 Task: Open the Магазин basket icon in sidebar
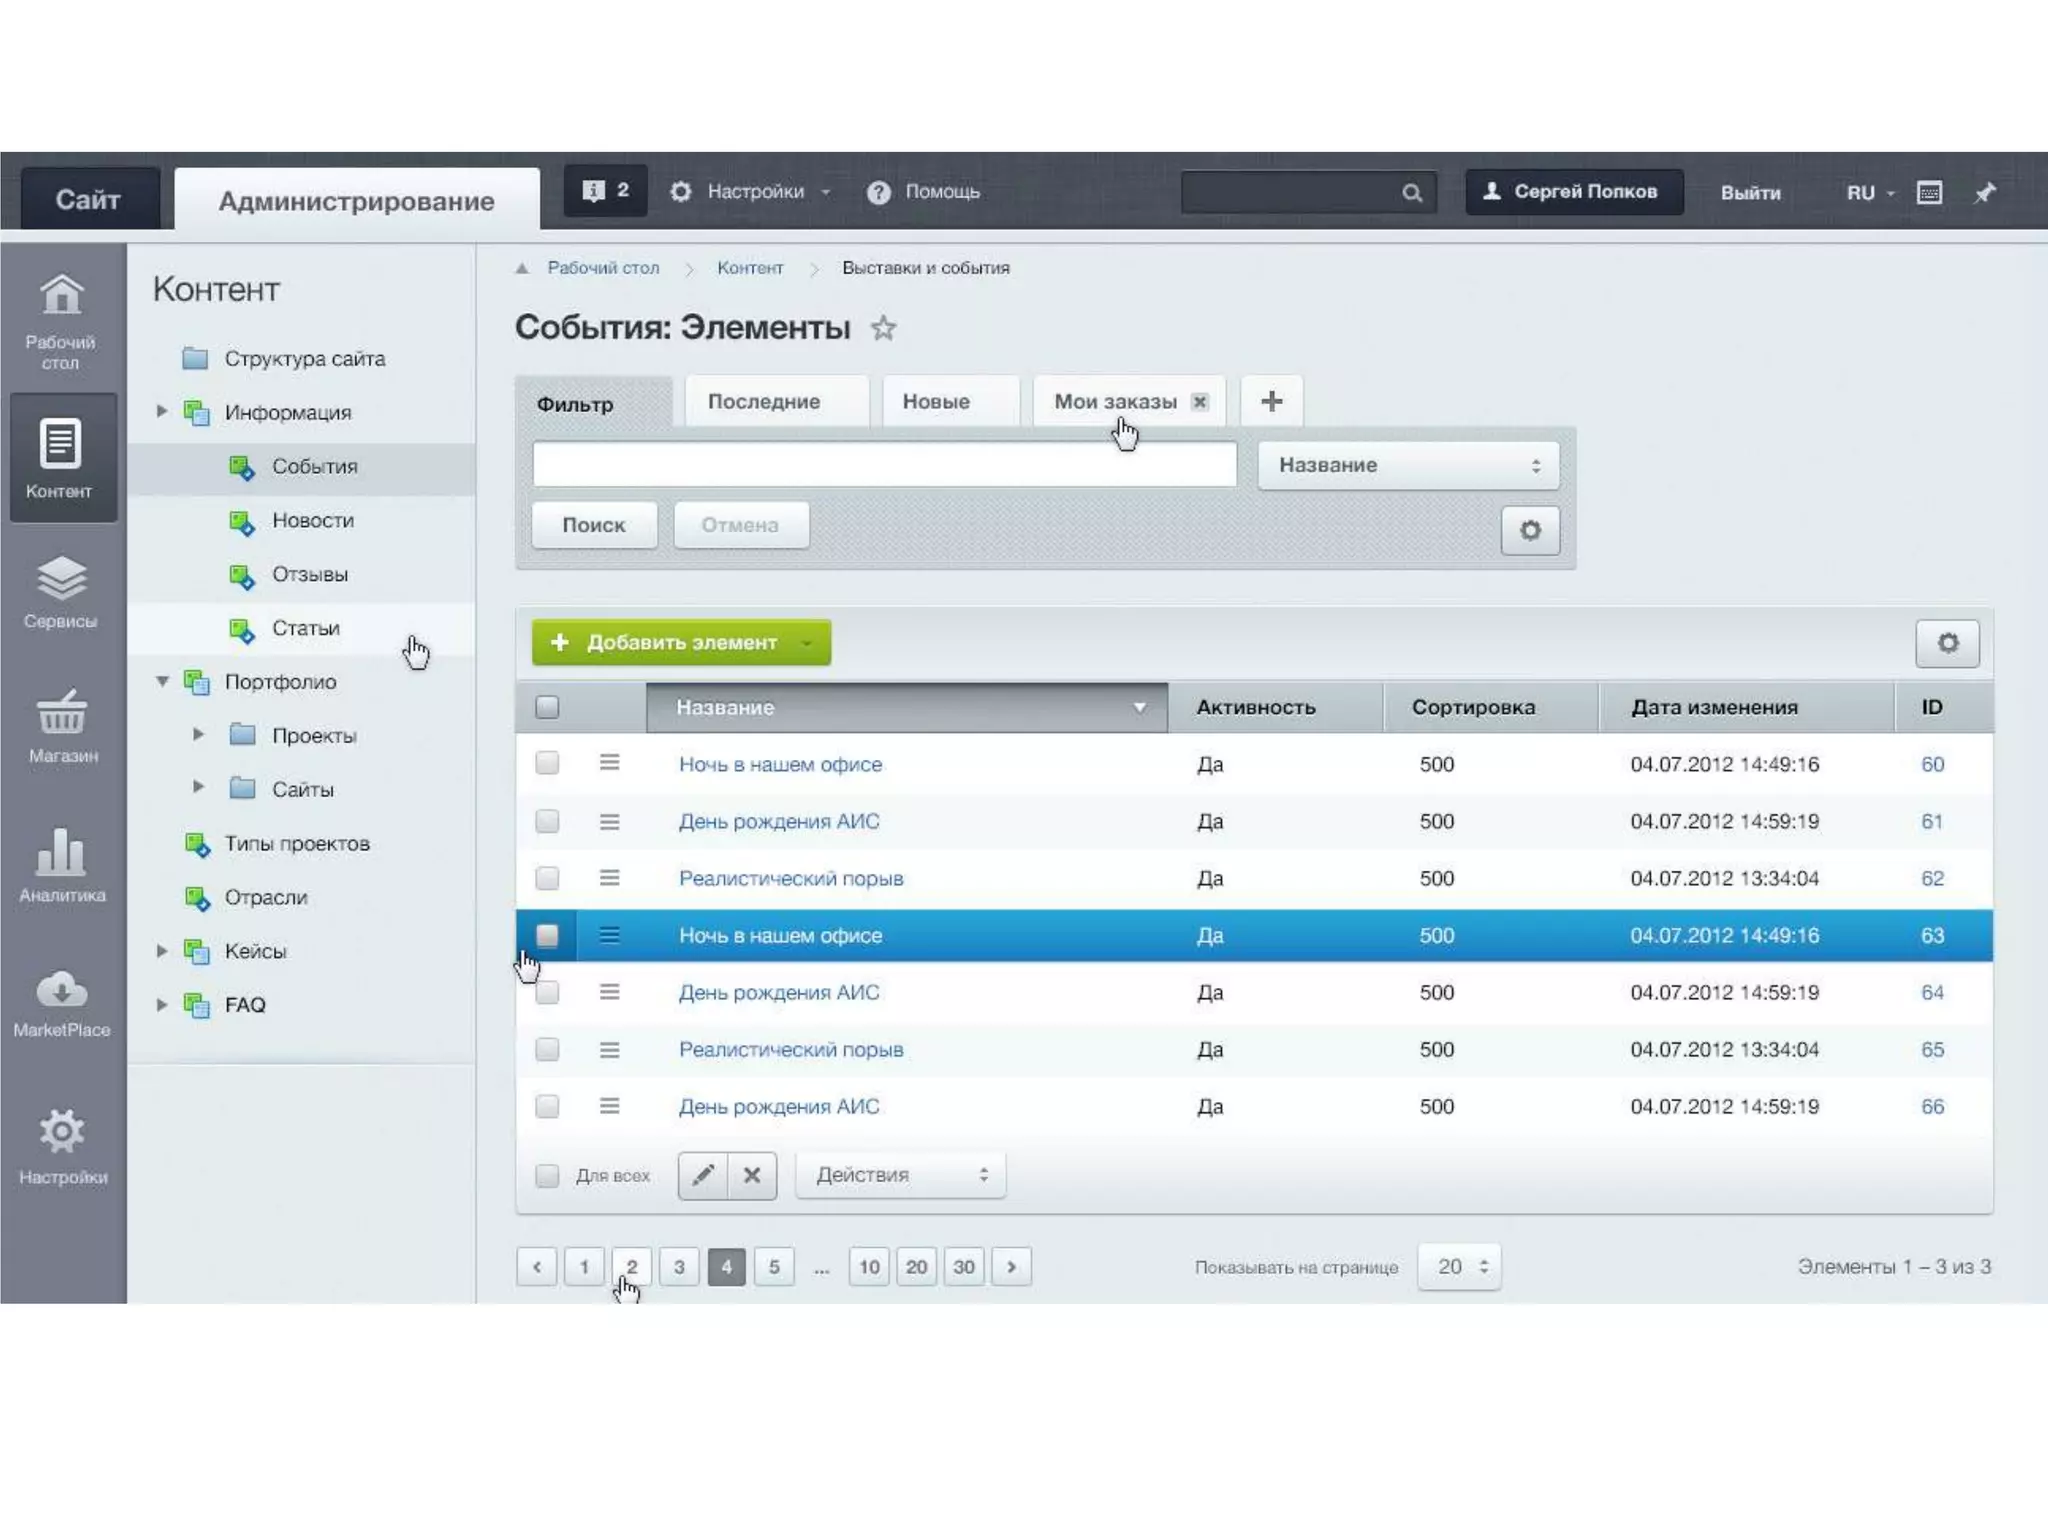[x=62, y=713]
